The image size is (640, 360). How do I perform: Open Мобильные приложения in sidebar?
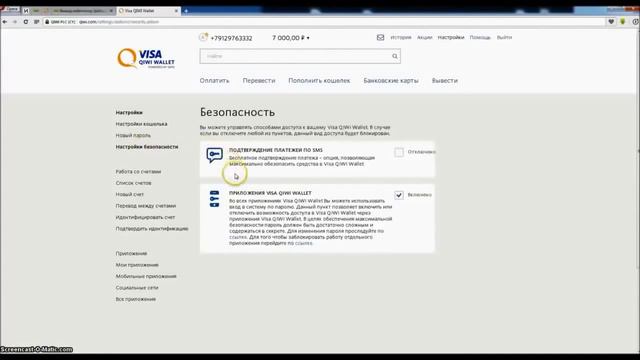tap(146, 276)
